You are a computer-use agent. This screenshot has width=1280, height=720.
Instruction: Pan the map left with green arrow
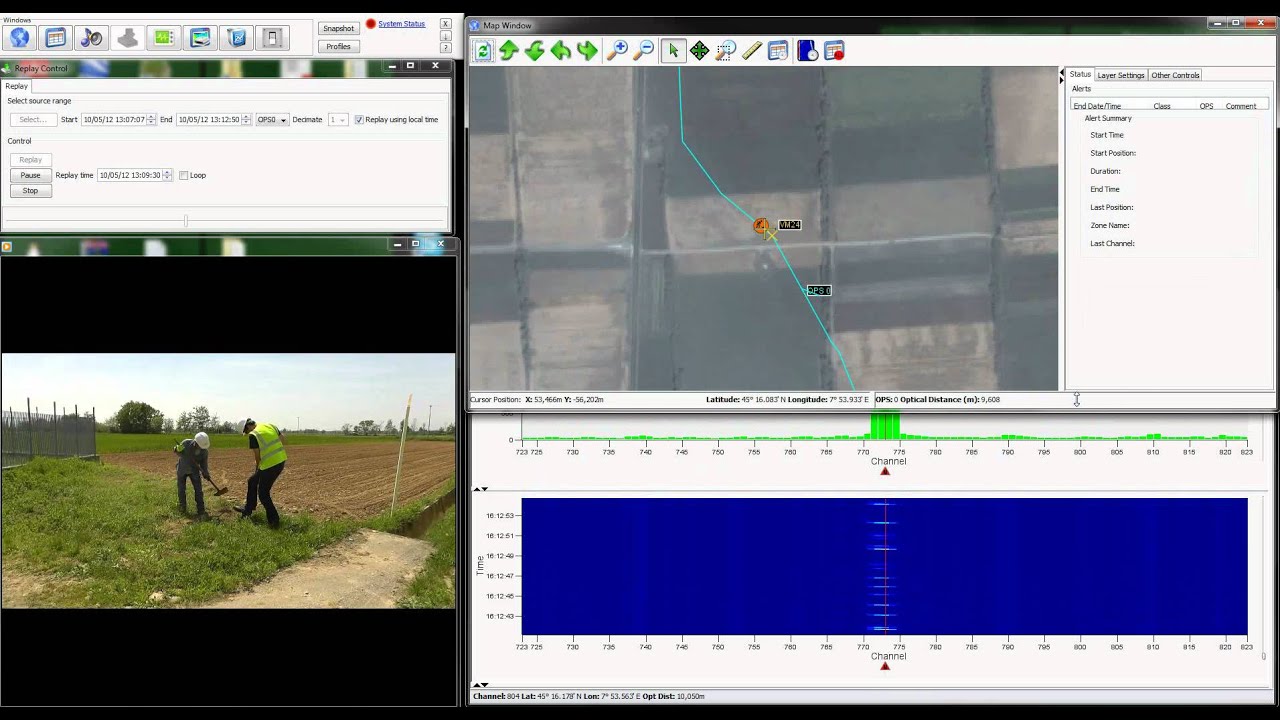[x=561, y=50]
